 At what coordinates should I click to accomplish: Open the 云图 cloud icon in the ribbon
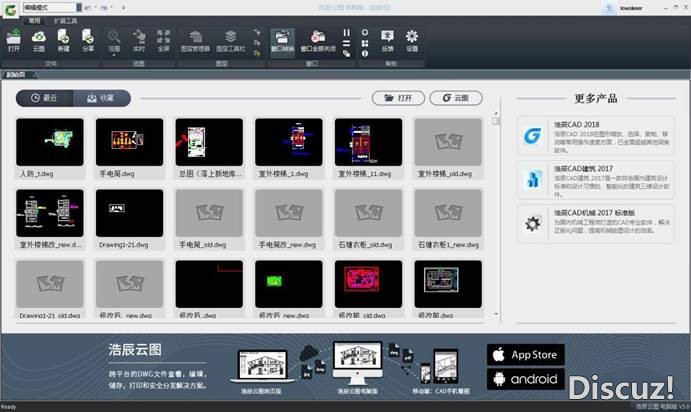point(39,38)
